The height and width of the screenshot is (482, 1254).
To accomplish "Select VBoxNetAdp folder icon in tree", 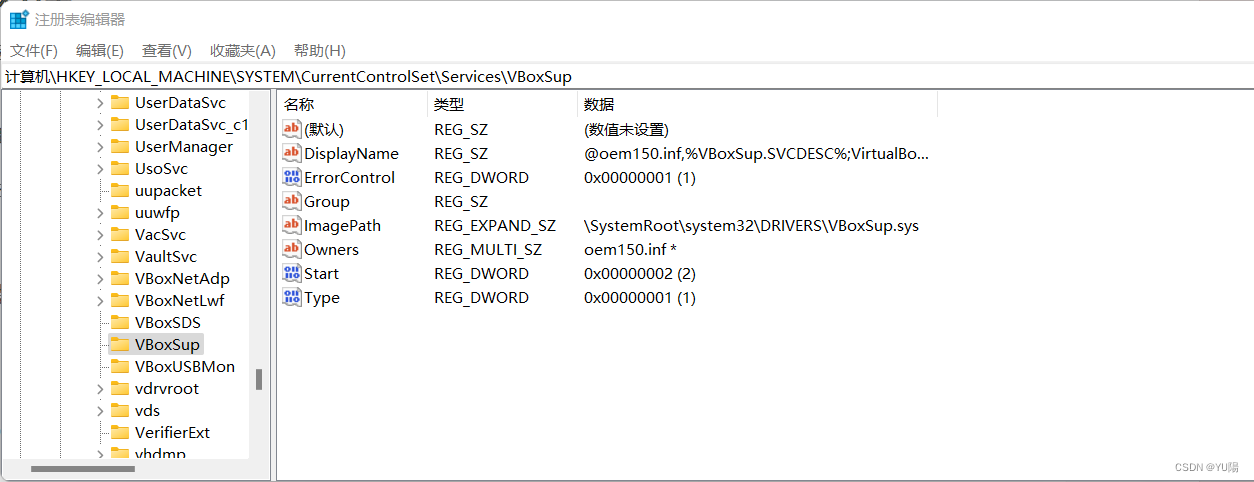I will click(120, 279).
